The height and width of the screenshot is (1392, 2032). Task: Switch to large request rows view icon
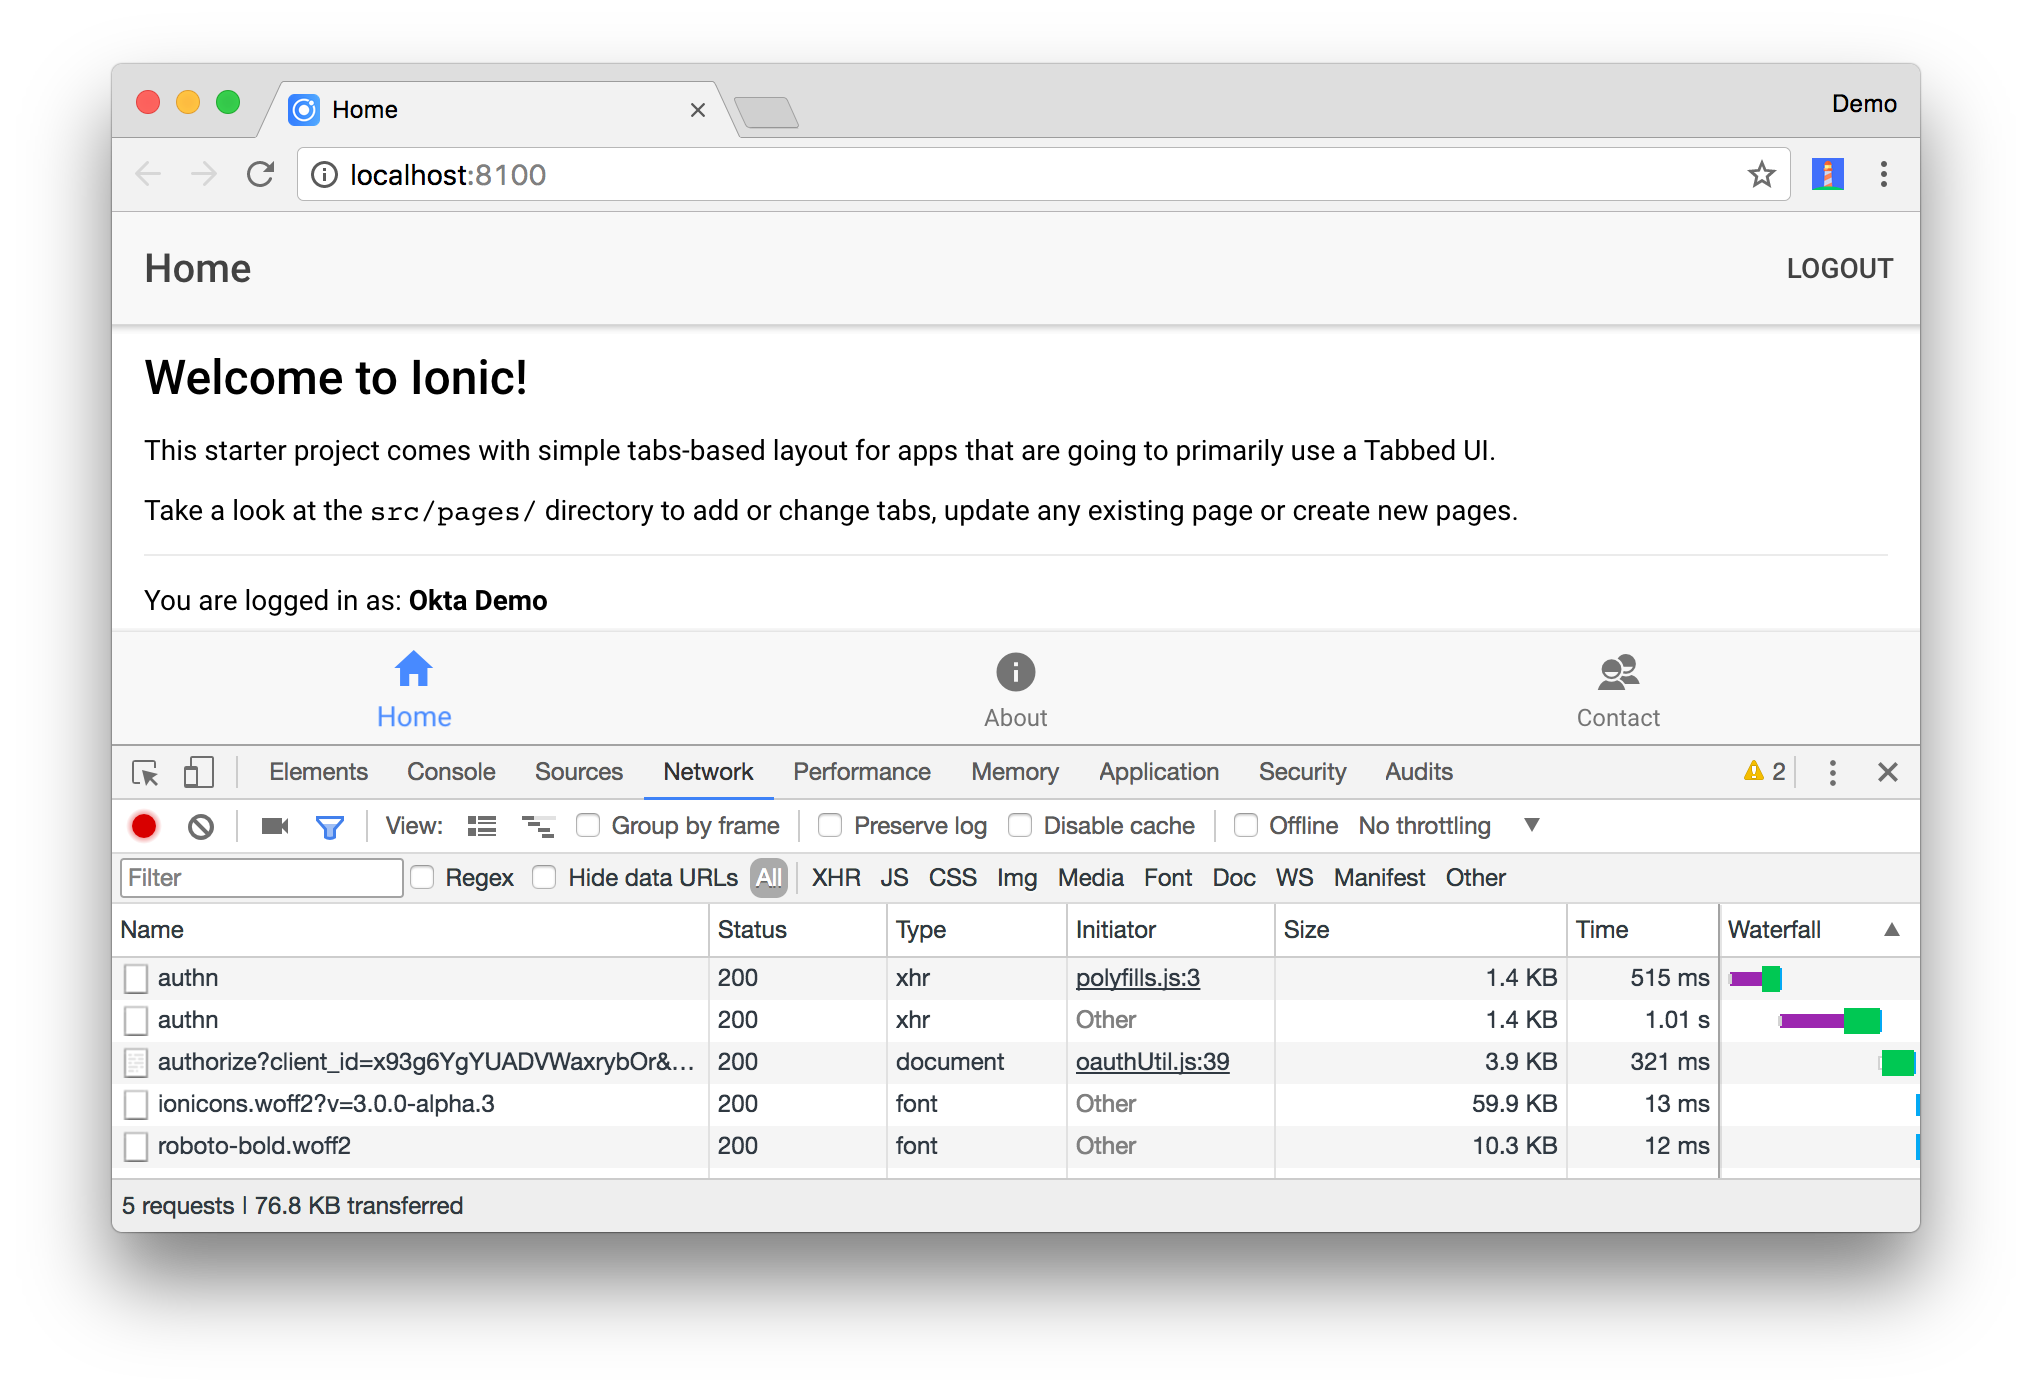482,826
